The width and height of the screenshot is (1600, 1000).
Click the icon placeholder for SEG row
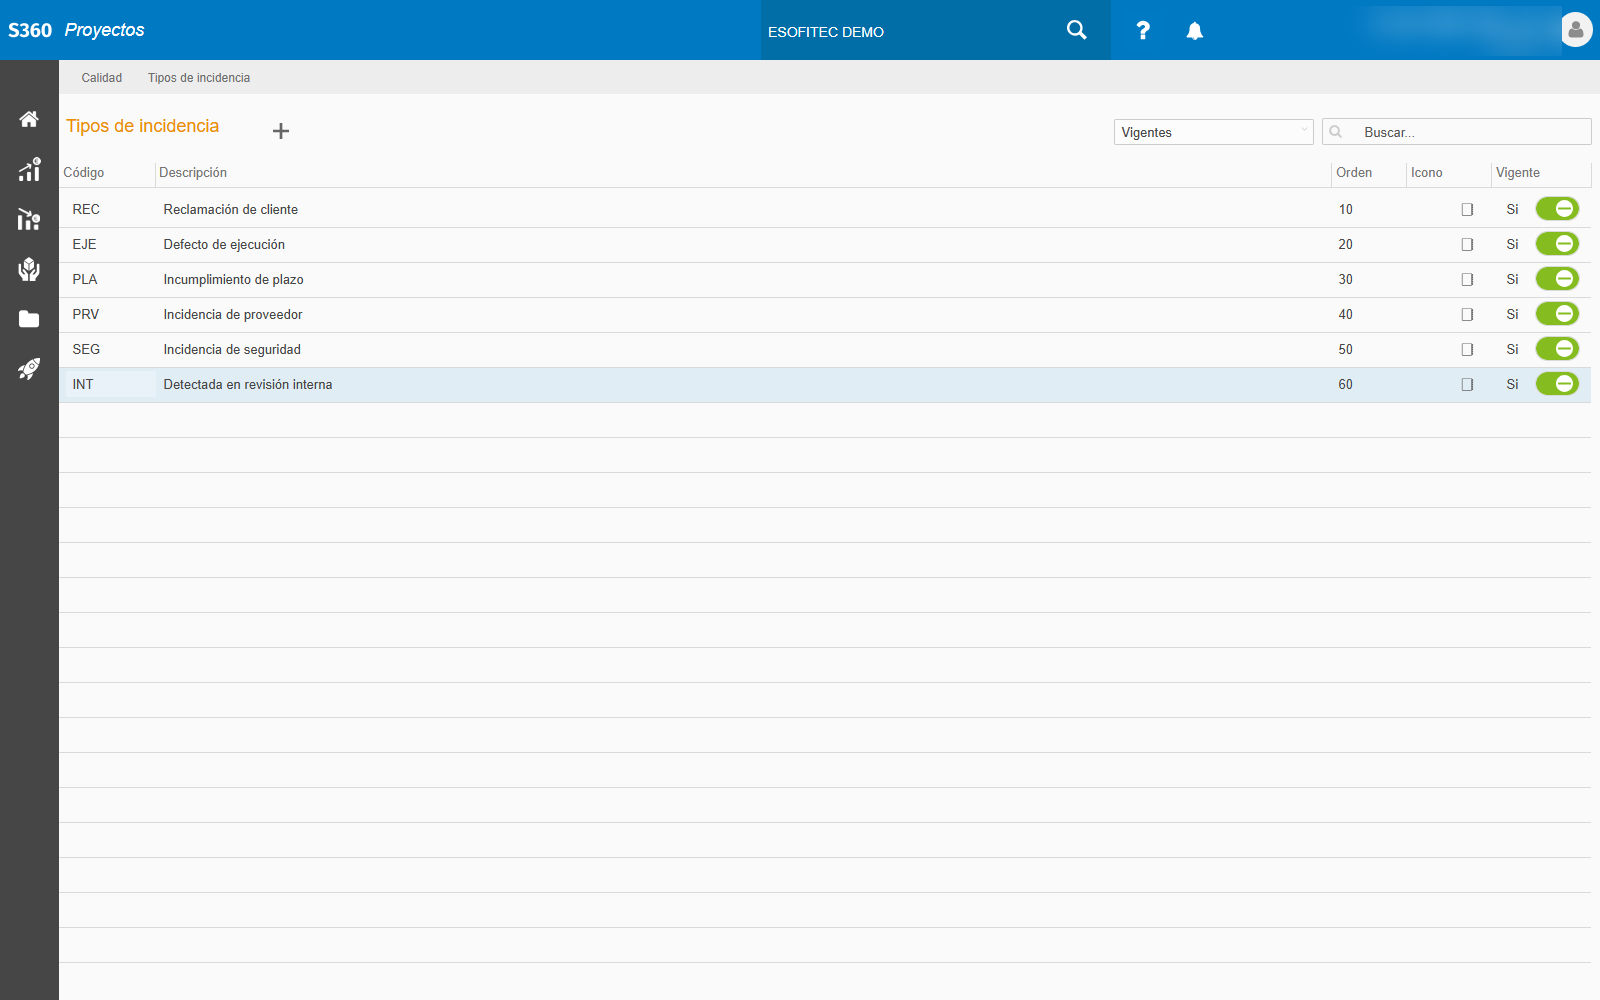coord(1467,350)
